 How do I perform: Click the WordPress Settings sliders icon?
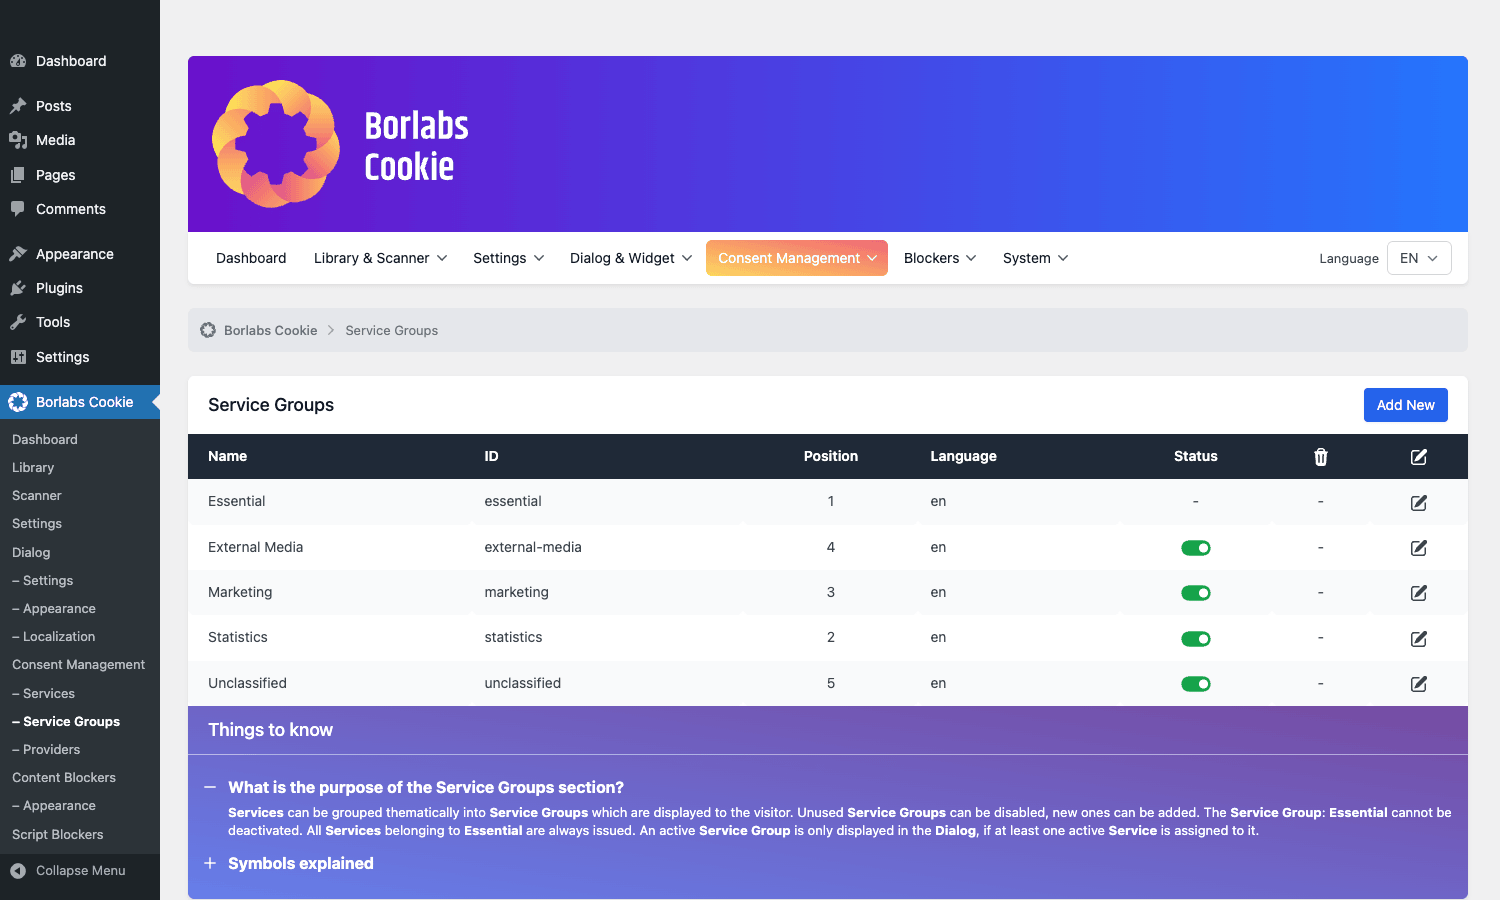tap(18, 357)
